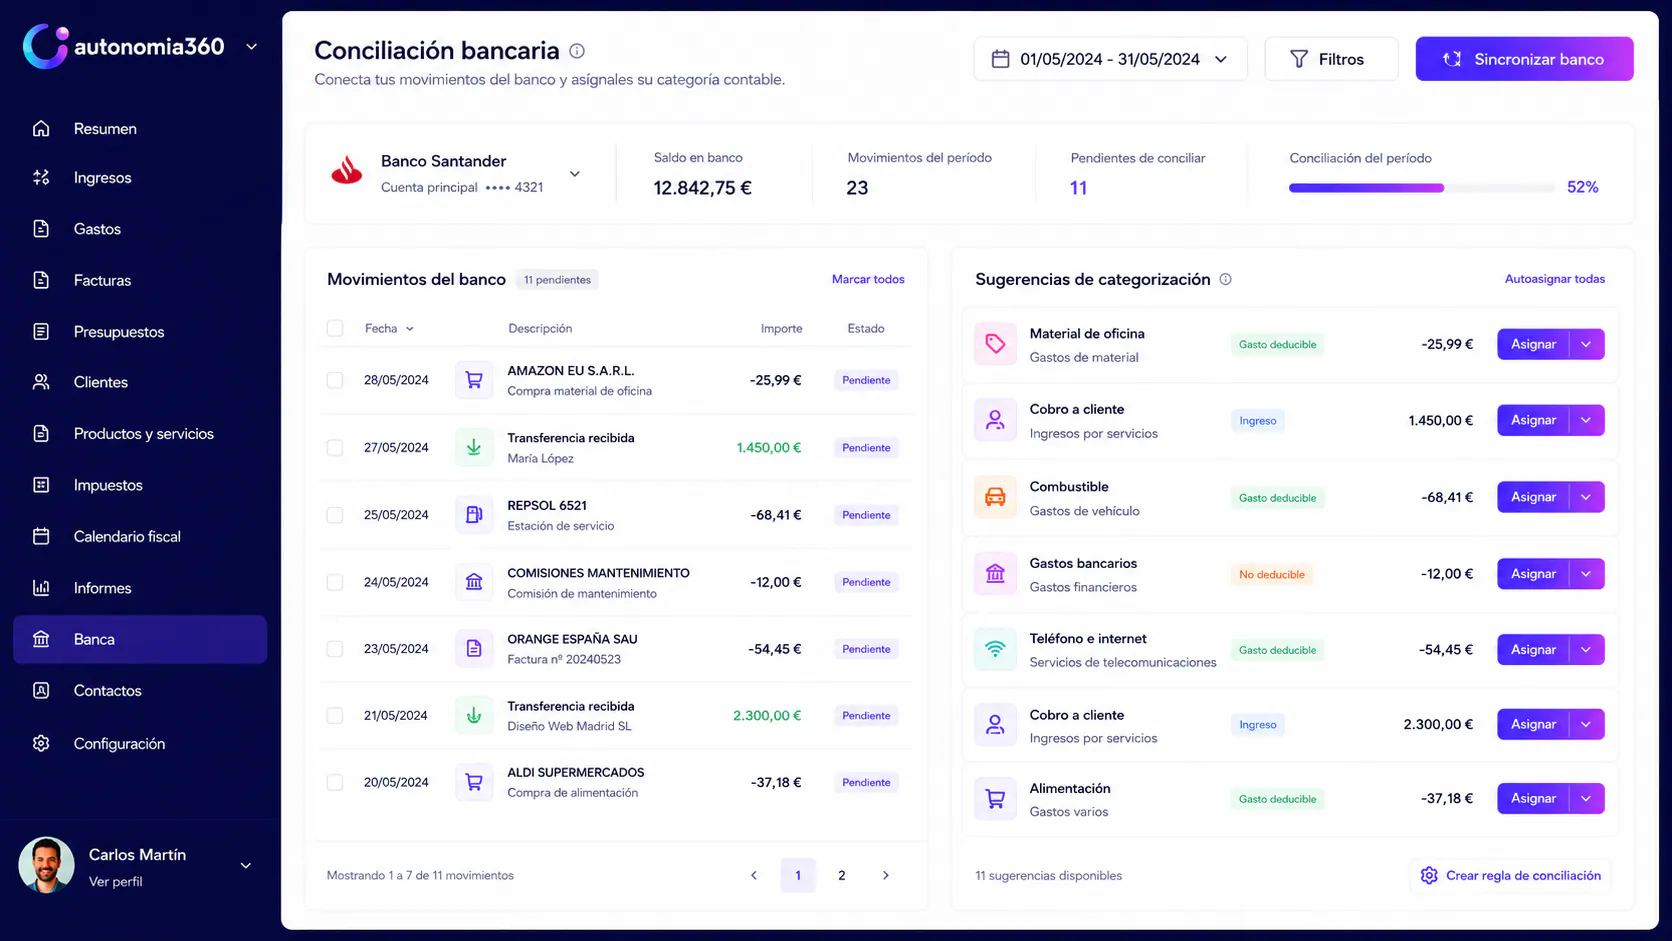The image size is (1672, 941).
Task: Click the document icon for ORANGE ESPAÑA SAU
Action: [474, 649]
